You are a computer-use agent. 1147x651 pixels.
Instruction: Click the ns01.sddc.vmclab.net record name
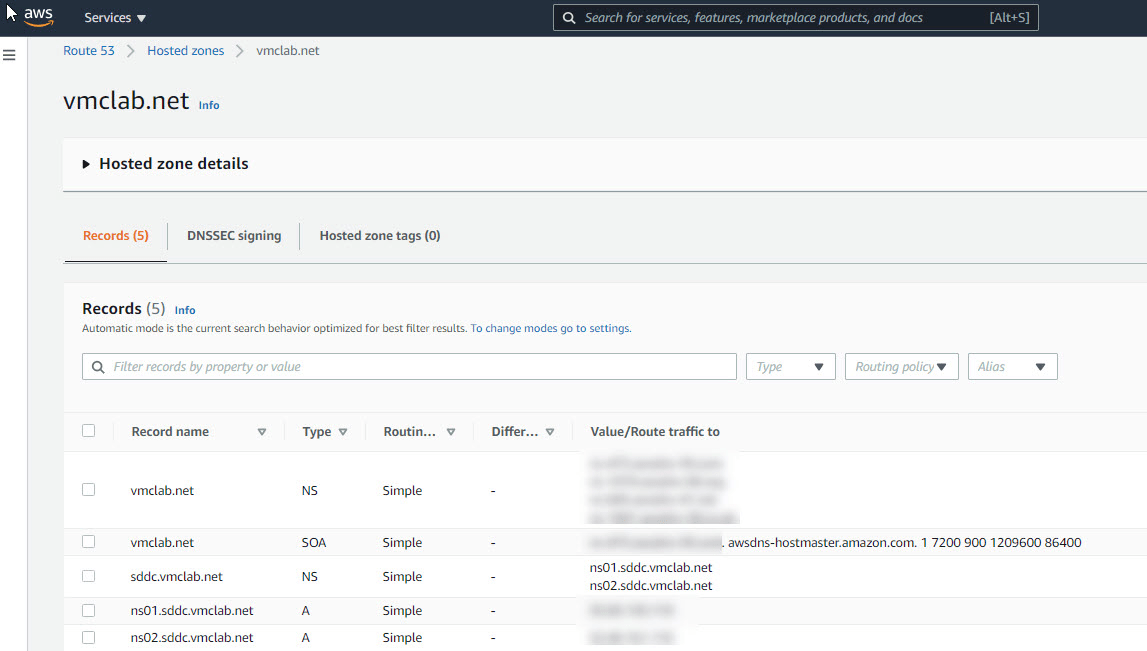tap(192, 610)
